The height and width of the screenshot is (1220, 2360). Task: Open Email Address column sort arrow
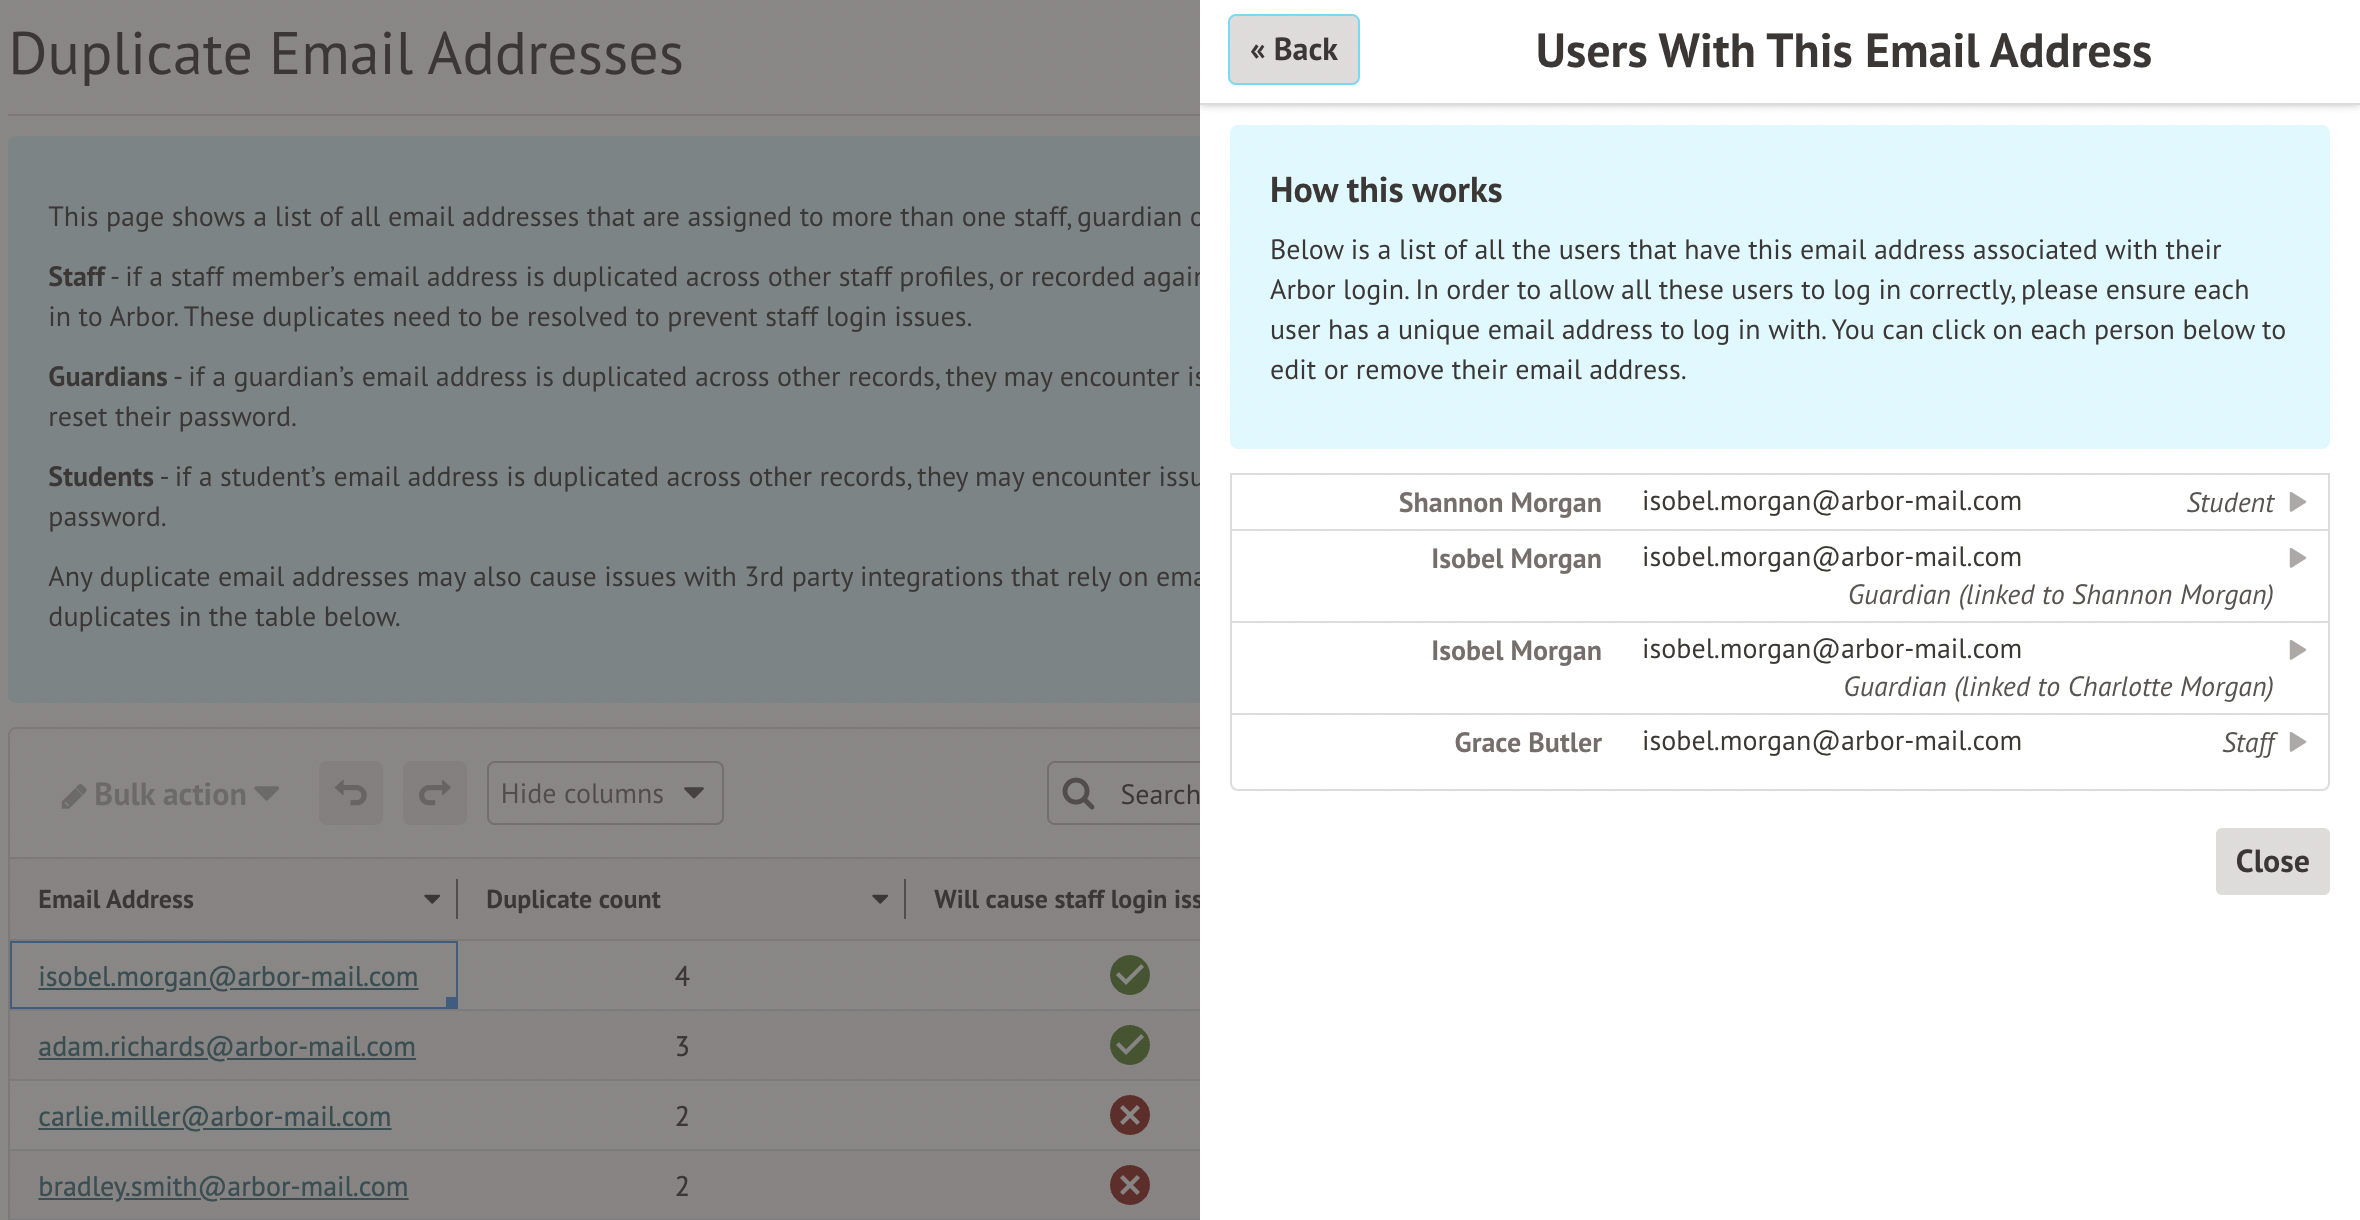tap(431, 899)
